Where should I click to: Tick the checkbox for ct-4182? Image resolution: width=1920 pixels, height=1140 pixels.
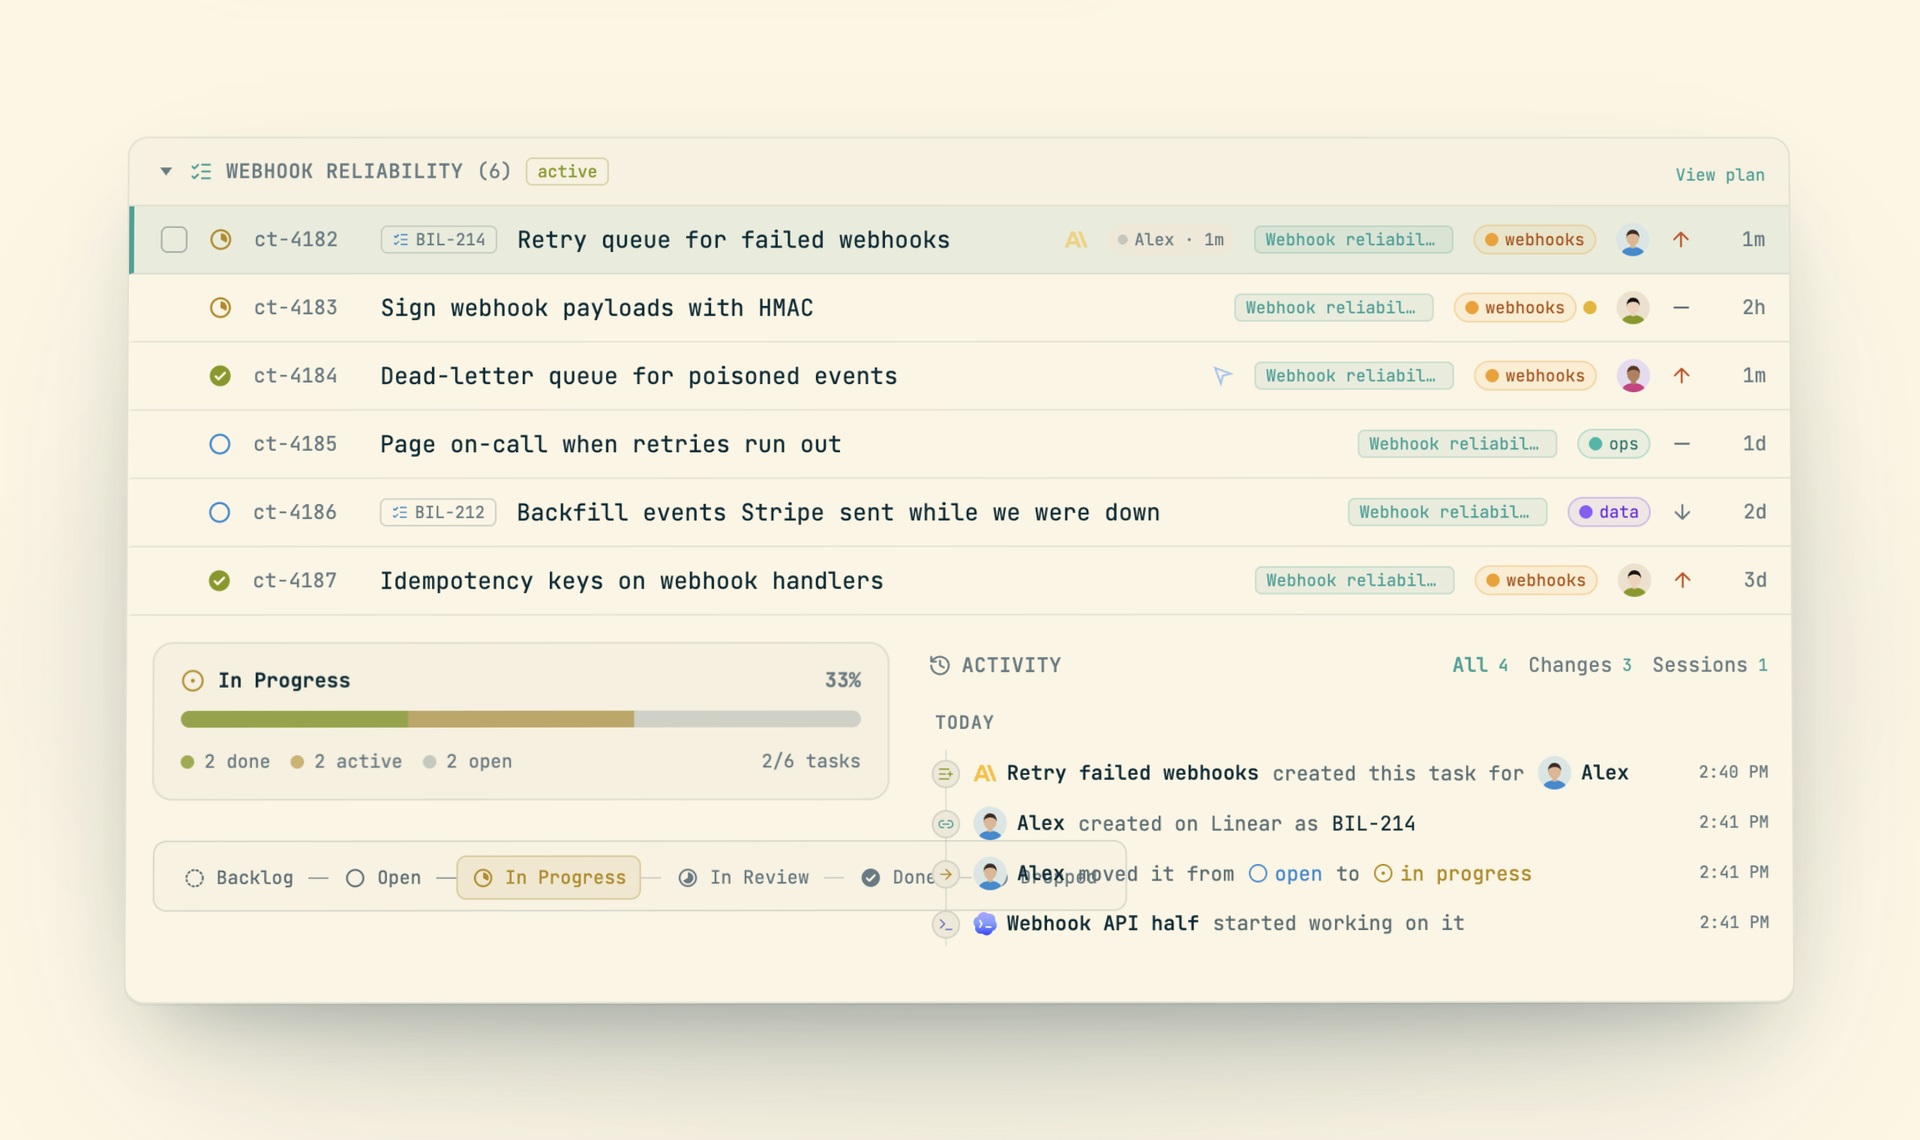click(174, 239)
